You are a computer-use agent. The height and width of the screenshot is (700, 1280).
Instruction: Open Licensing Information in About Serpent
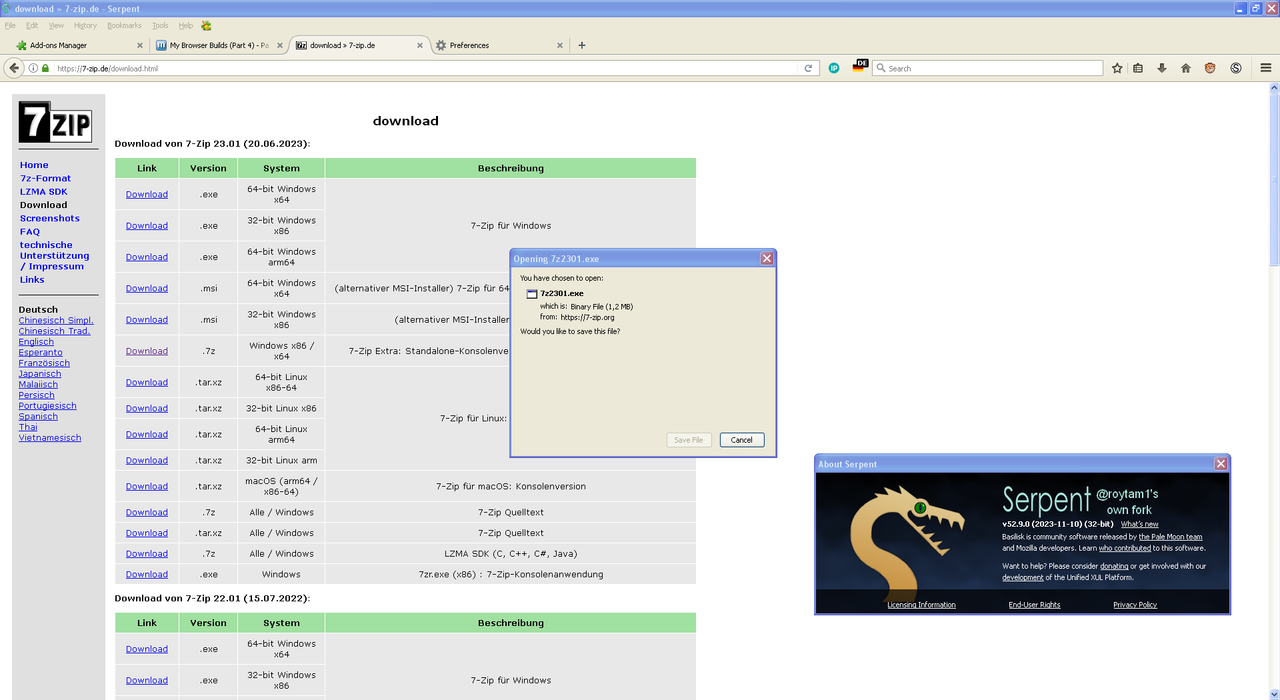coord(921,605)
